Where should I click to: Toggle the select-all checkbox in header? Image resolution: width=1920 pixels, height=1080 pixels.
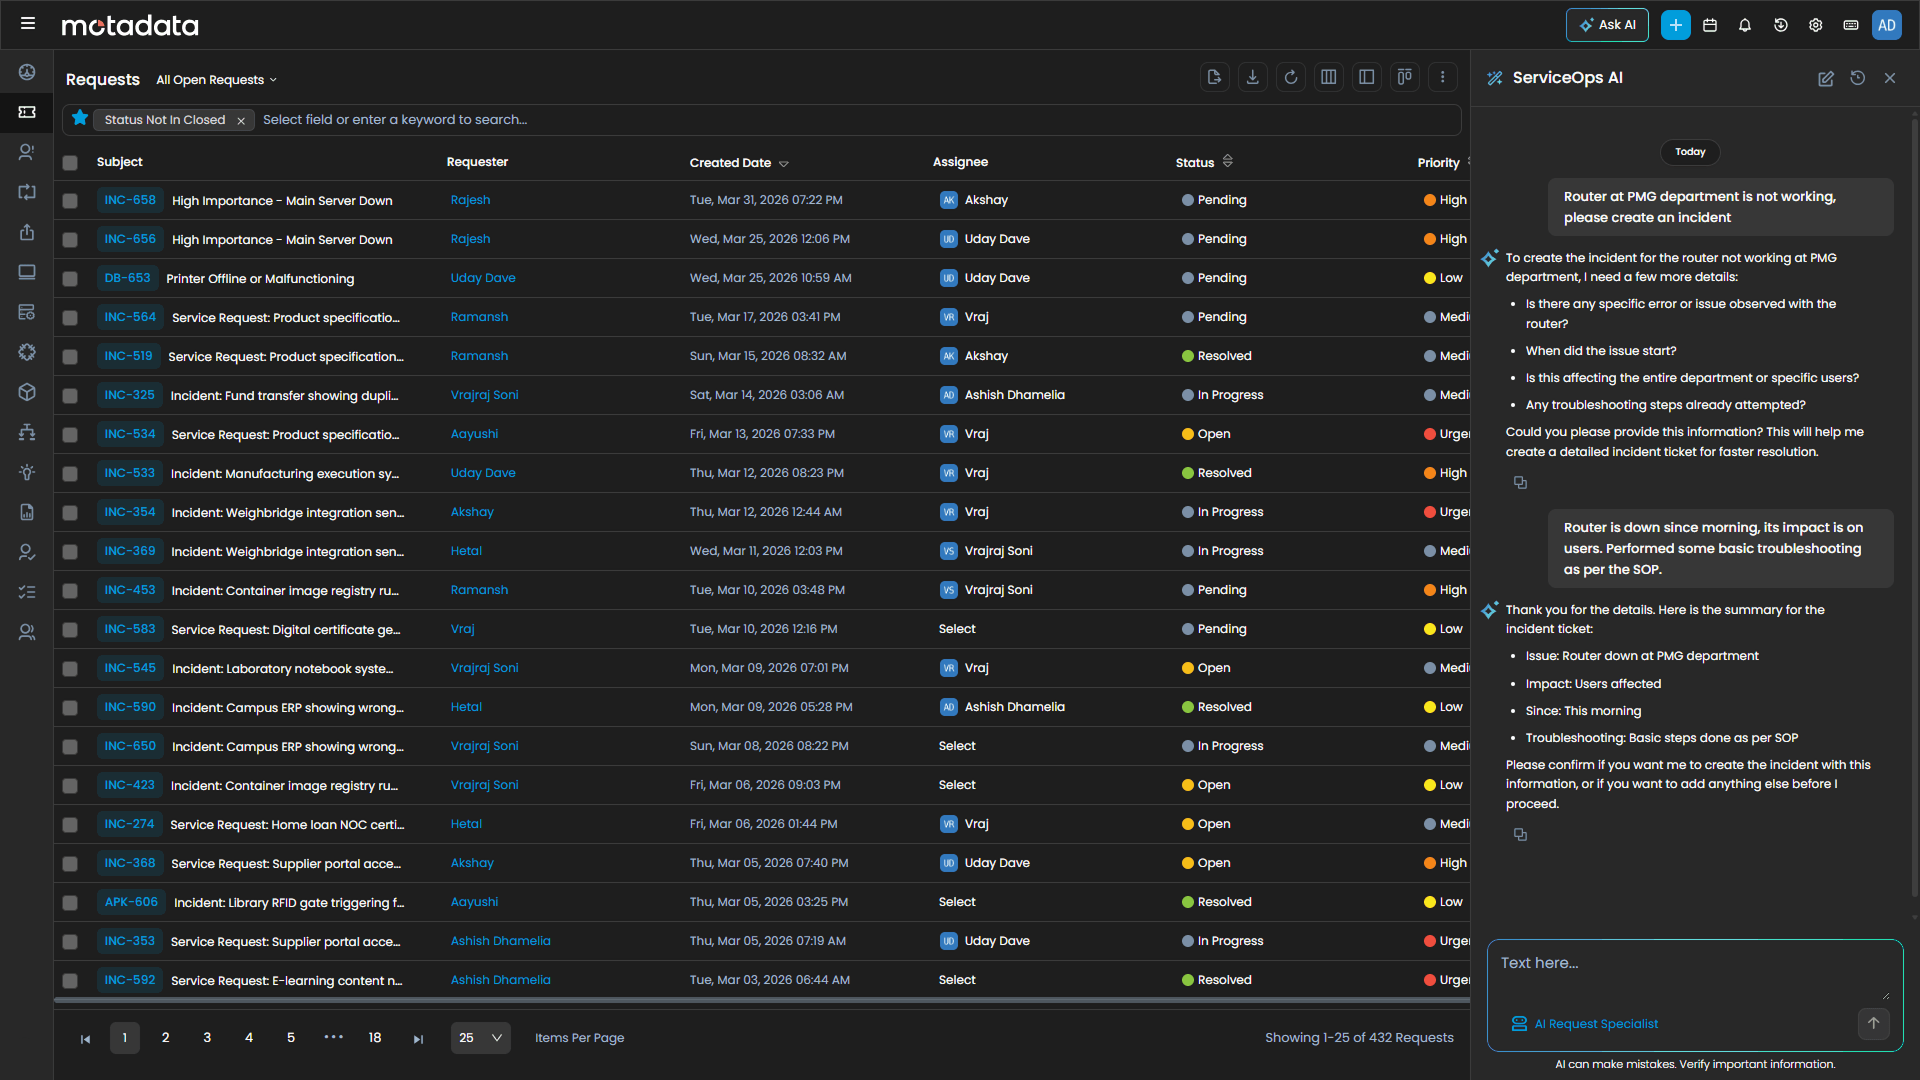coord(70,162)
